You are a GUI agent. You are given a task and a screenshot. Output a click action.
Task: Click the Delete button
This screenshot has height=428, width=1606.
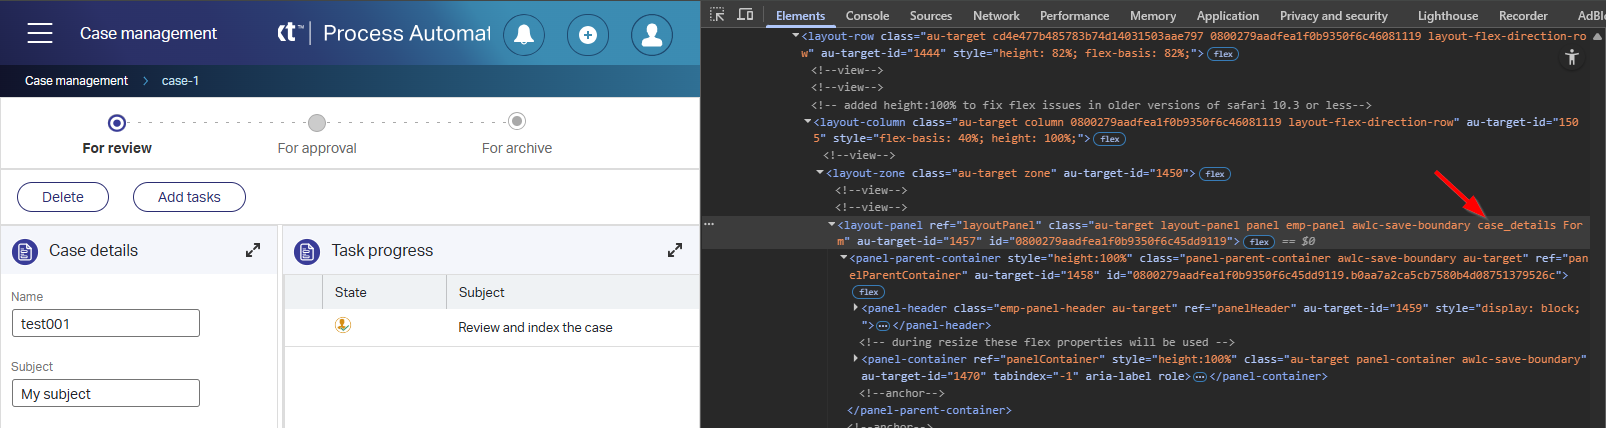pyautogui.click(x=63, y=197)
